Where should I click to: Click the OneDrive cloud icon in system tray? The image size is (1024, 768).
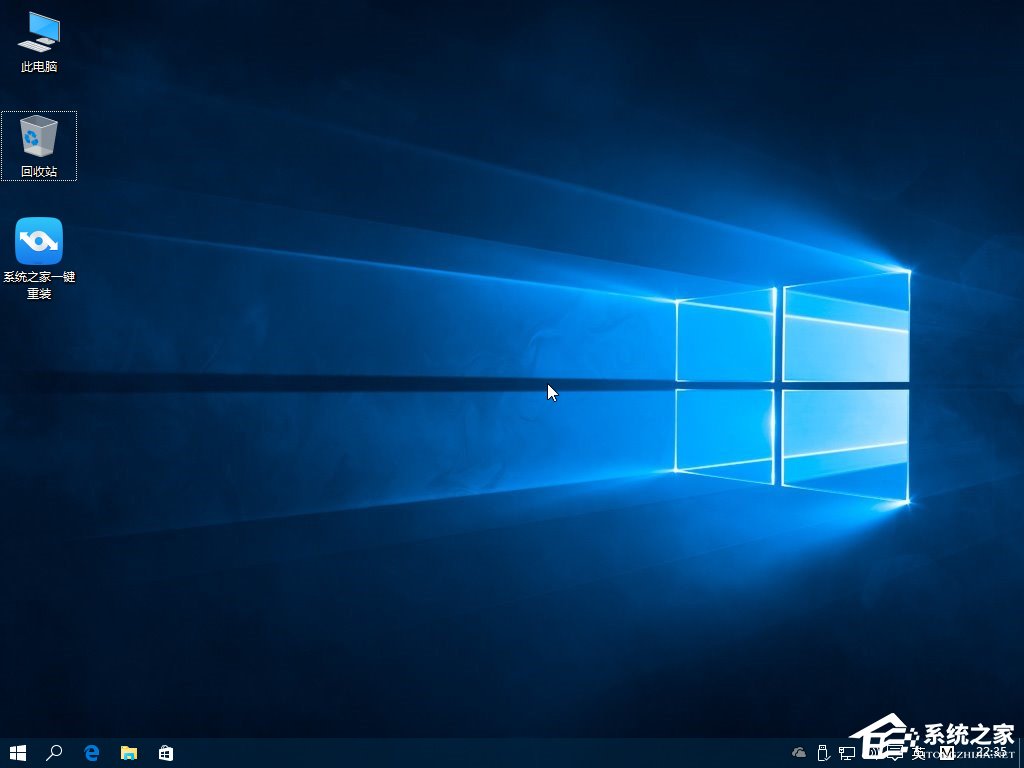(798, 752)
